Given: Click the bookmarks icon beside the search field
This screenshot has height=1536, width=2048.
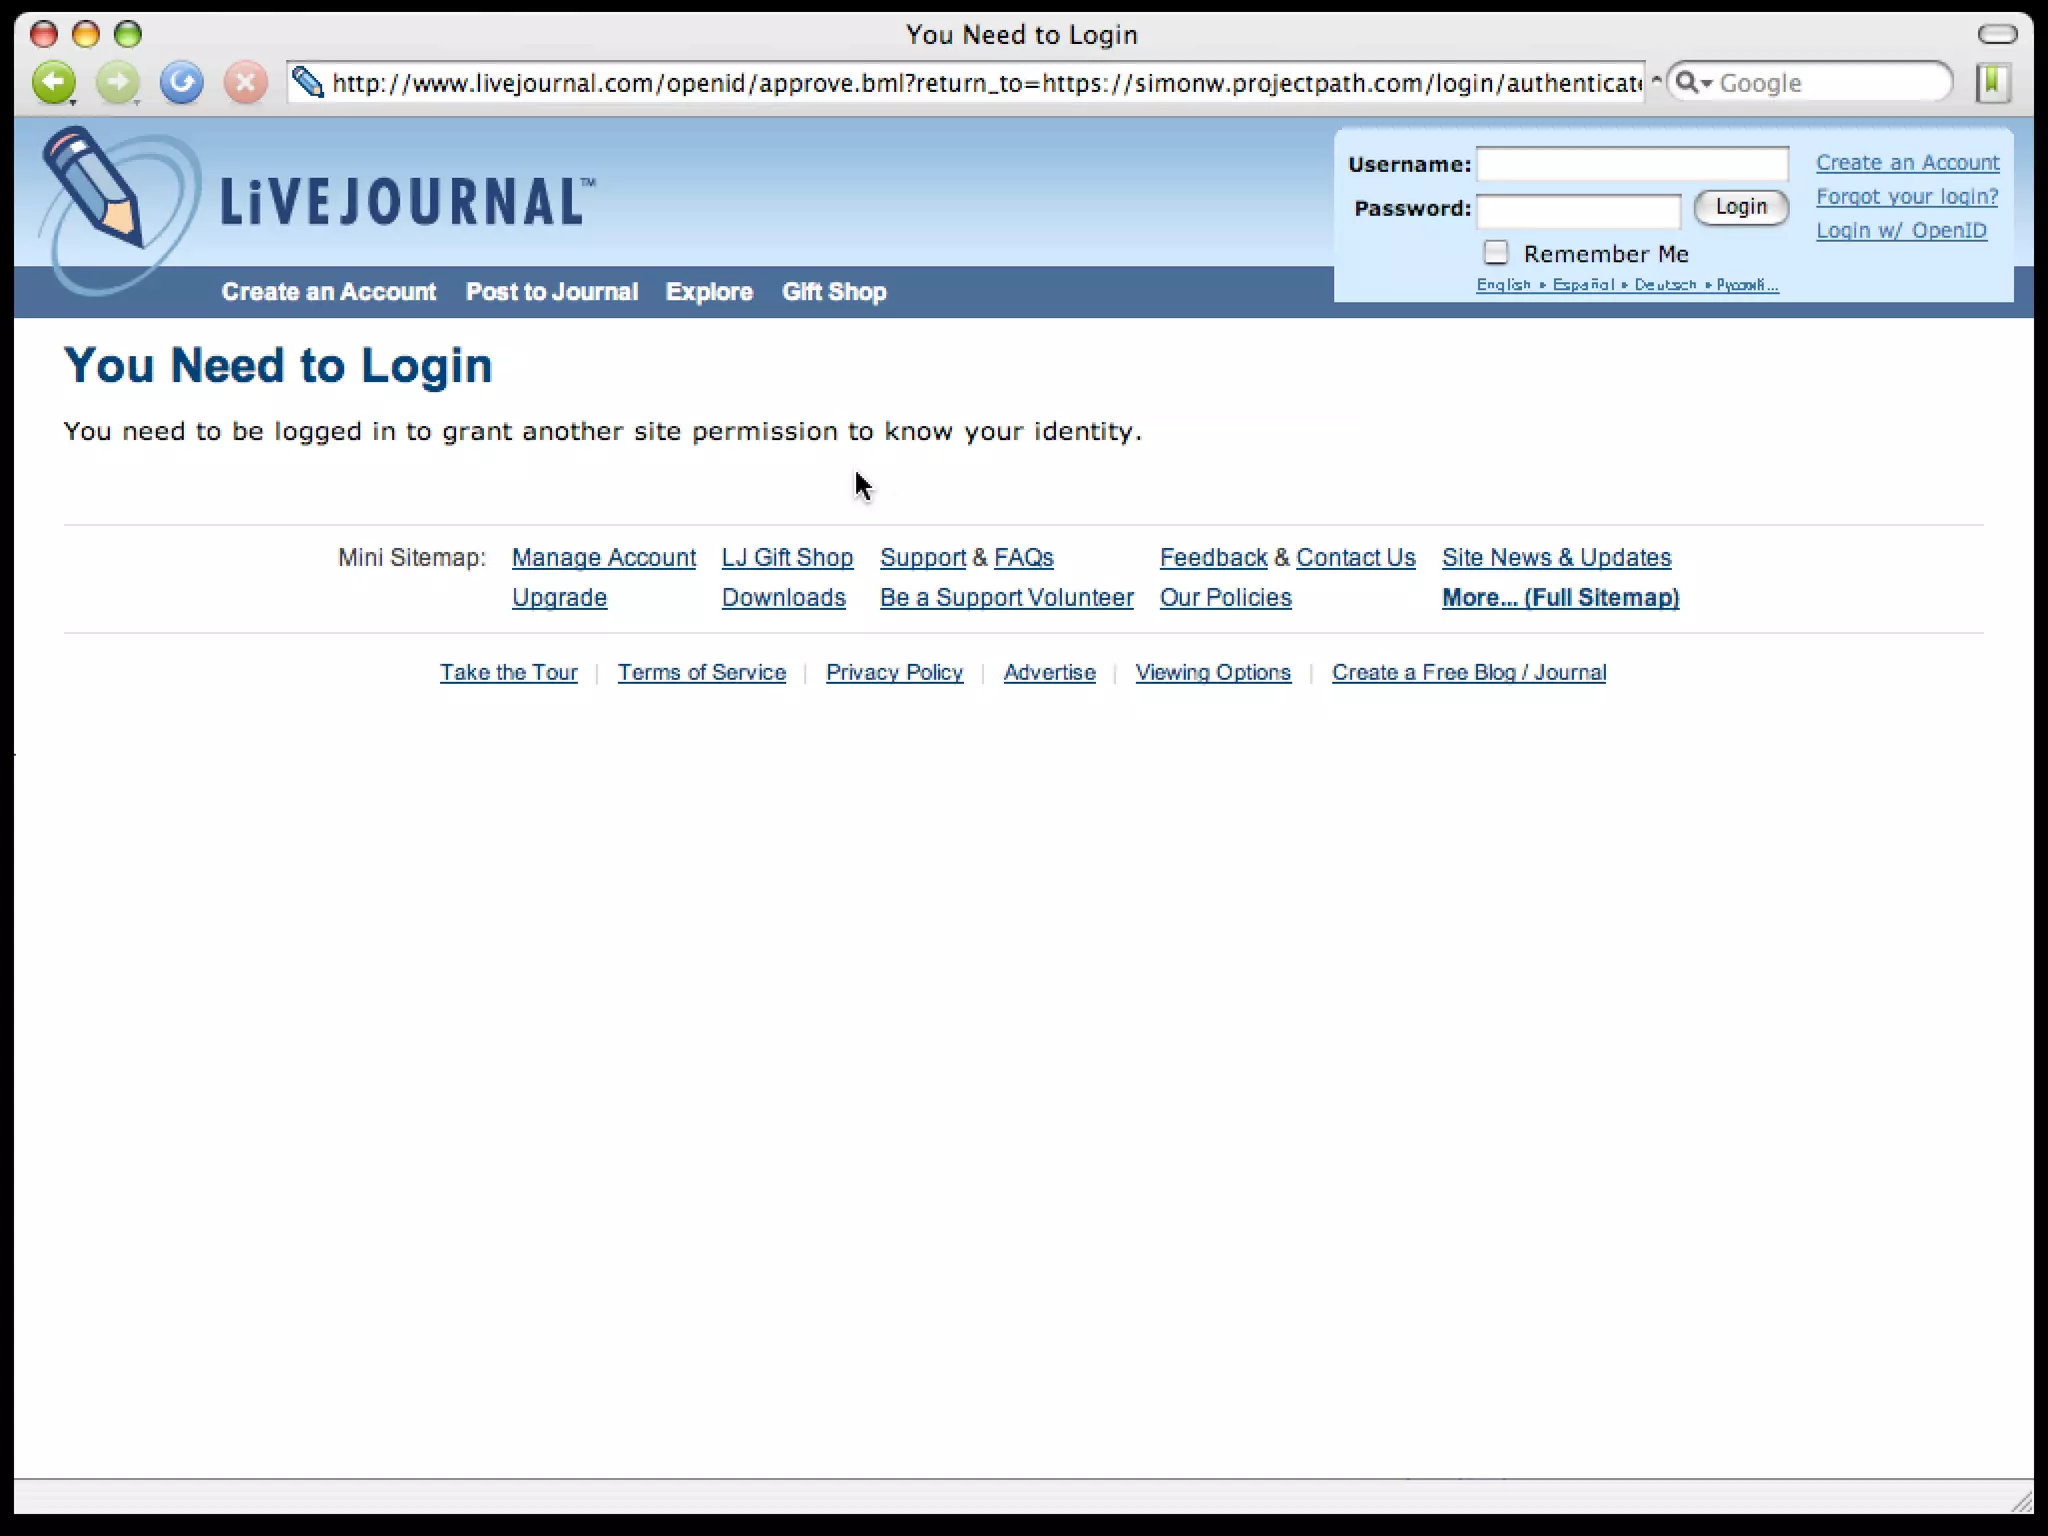Looking at the screenshot, I should pos(1992,82).
